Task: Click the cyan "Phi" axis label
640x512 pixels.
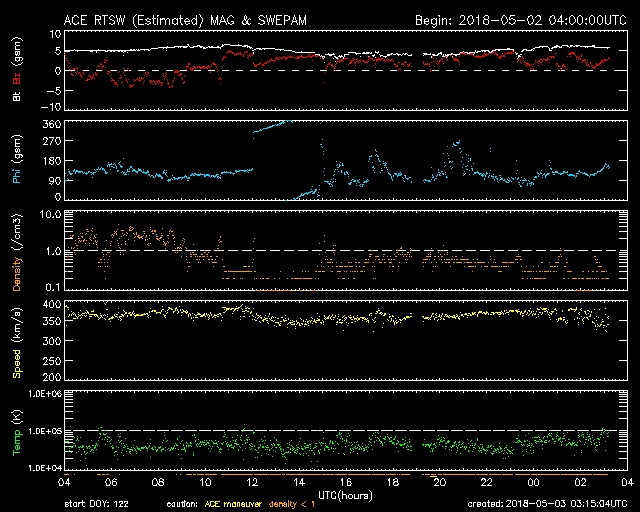Action: pos(17,173)
